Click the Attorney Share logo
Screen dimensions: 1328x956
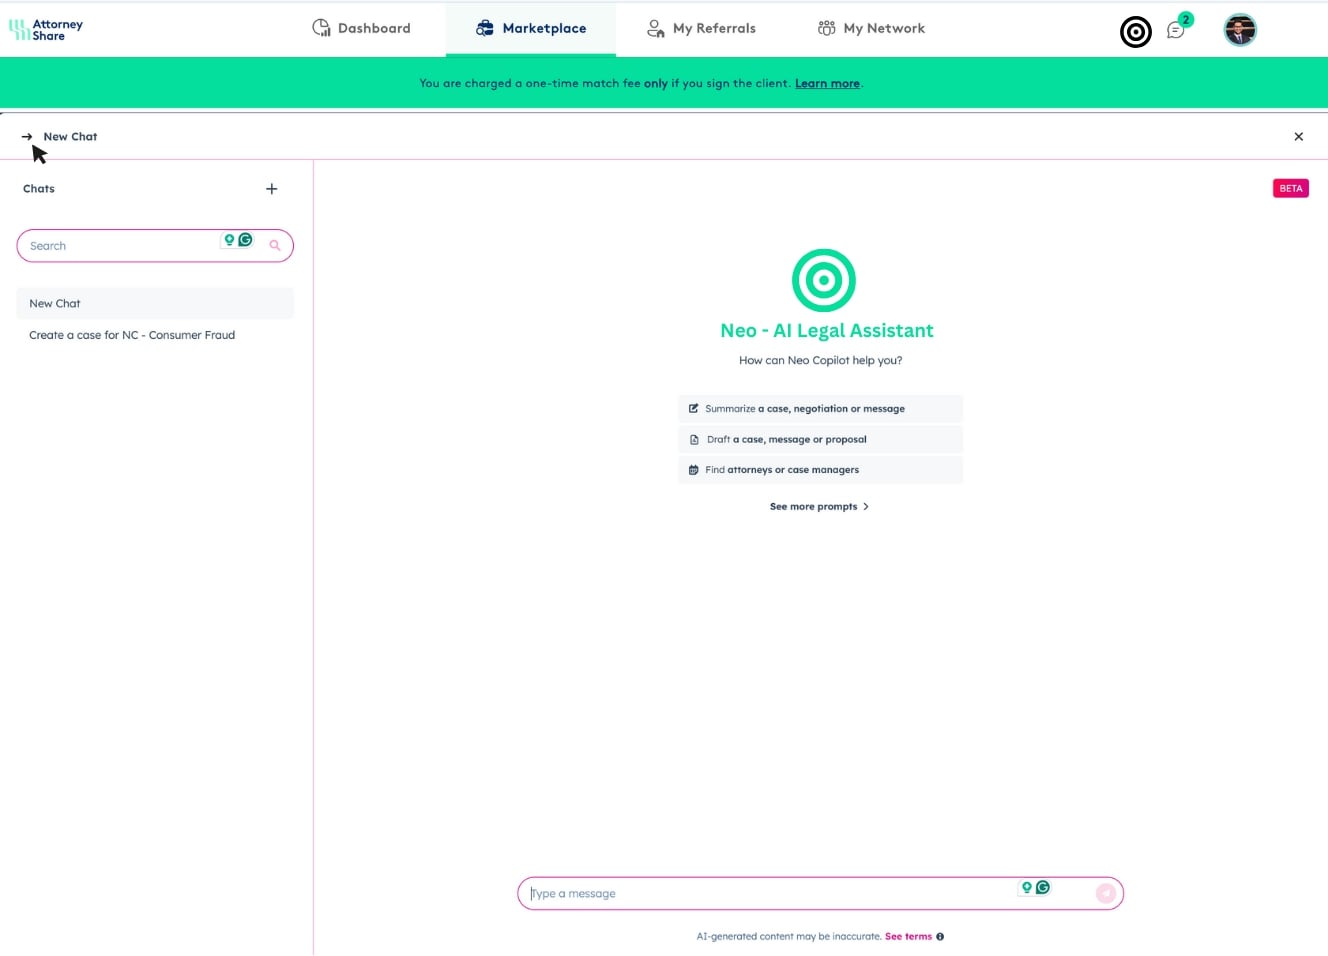46,30
